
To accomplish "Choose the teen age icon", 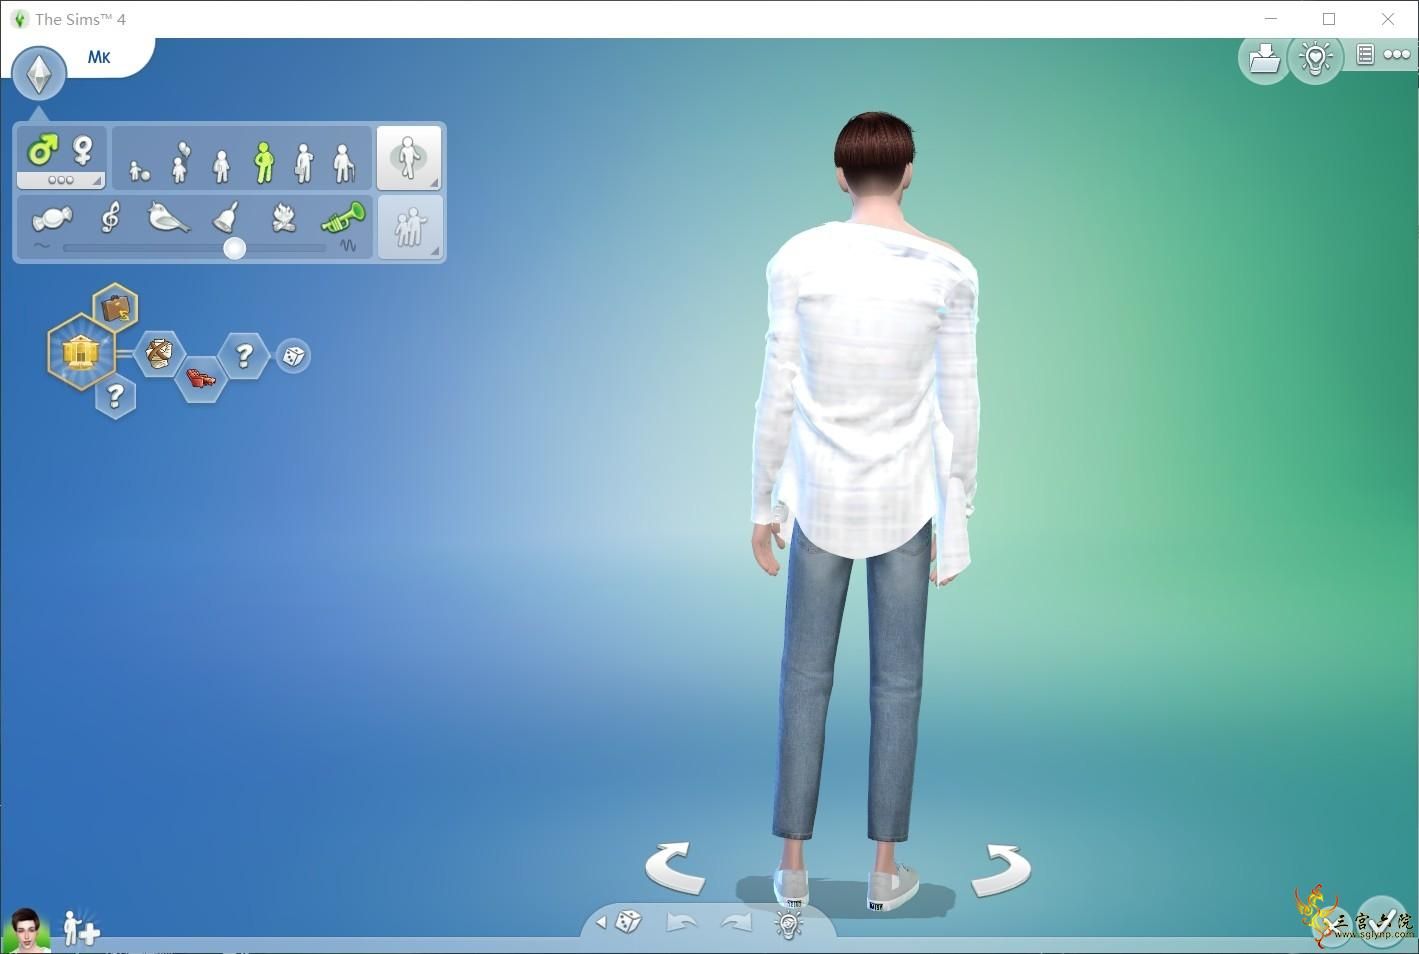I will [221, 166].
